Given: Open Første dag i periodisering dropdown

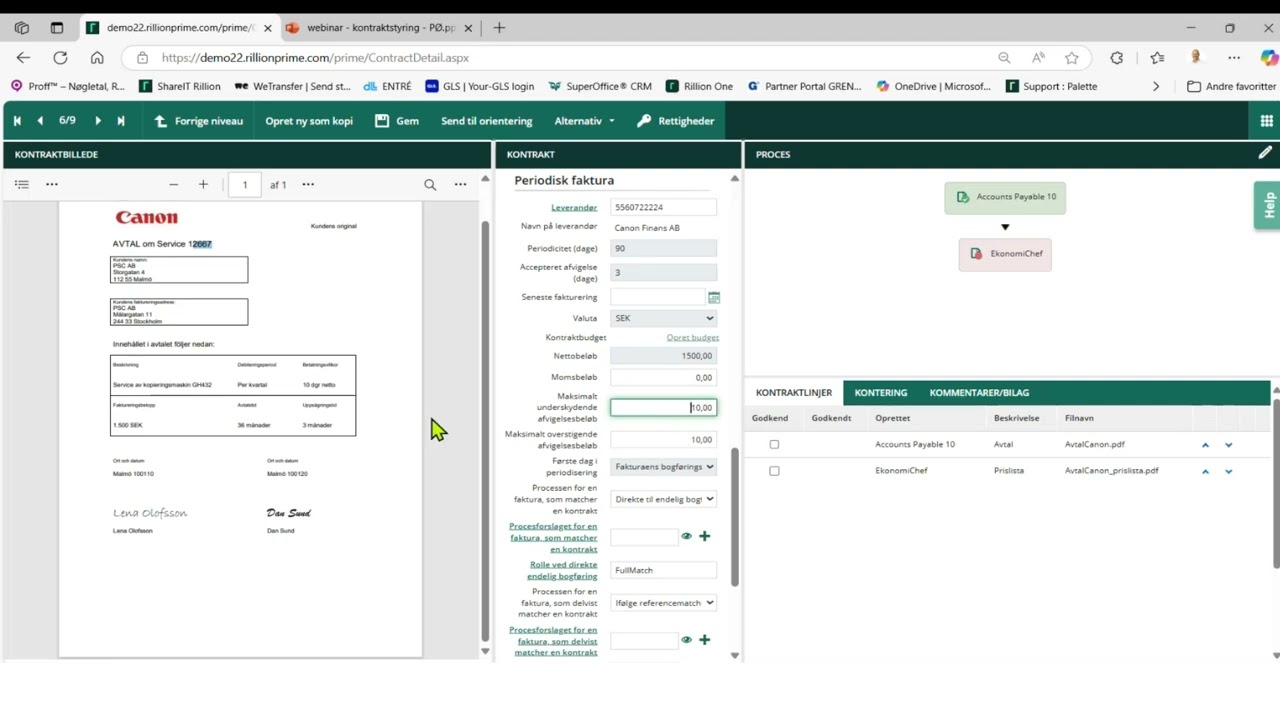Looking at the screenshot, I should pyautogui.click(x=664, y=467).
